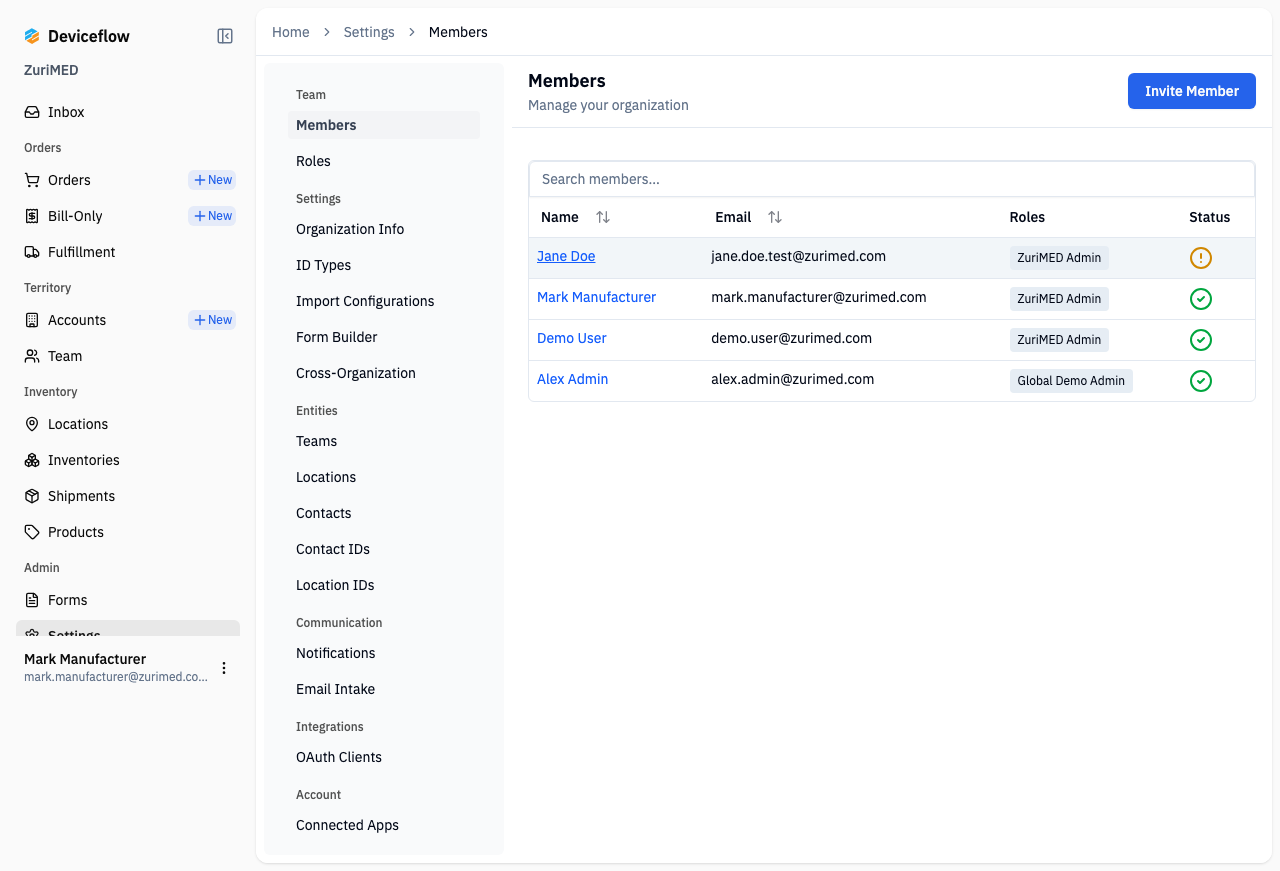Open Teams under Entities
This screenshot has width=1280, height=871.
tap(384, 441)
